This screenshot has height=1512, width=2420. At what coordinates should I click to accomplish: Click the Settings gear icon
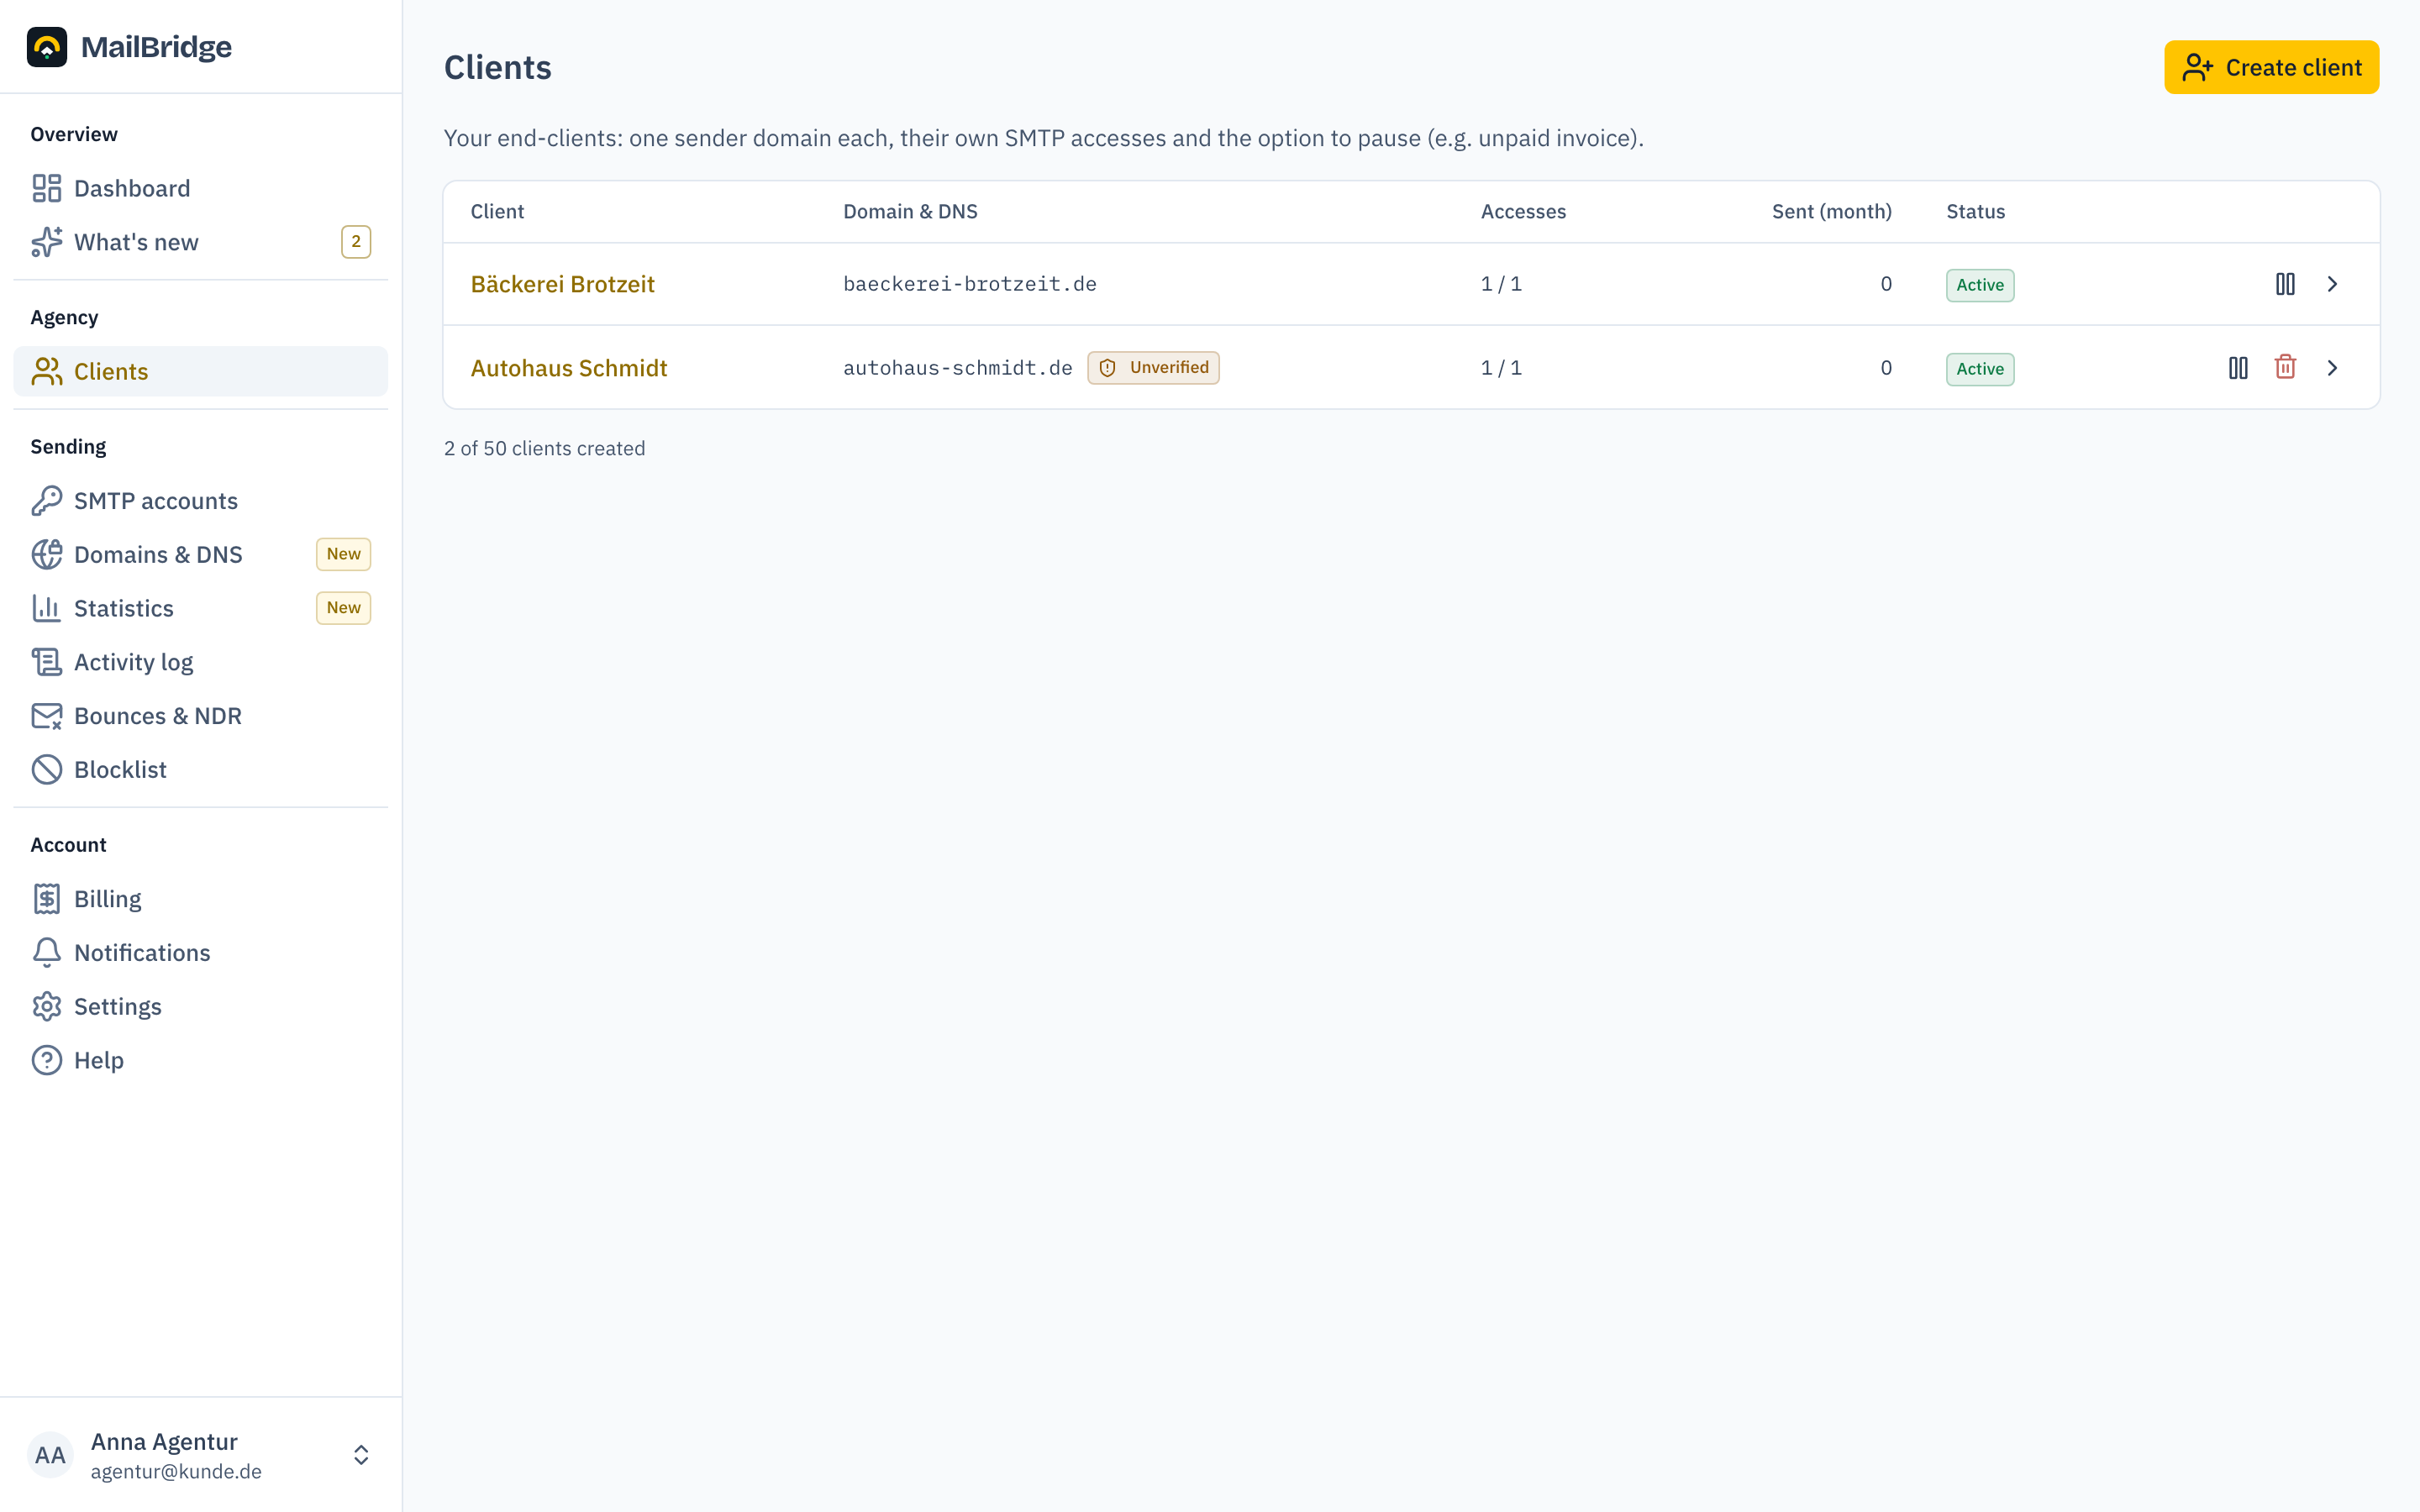click(47, 1006)
